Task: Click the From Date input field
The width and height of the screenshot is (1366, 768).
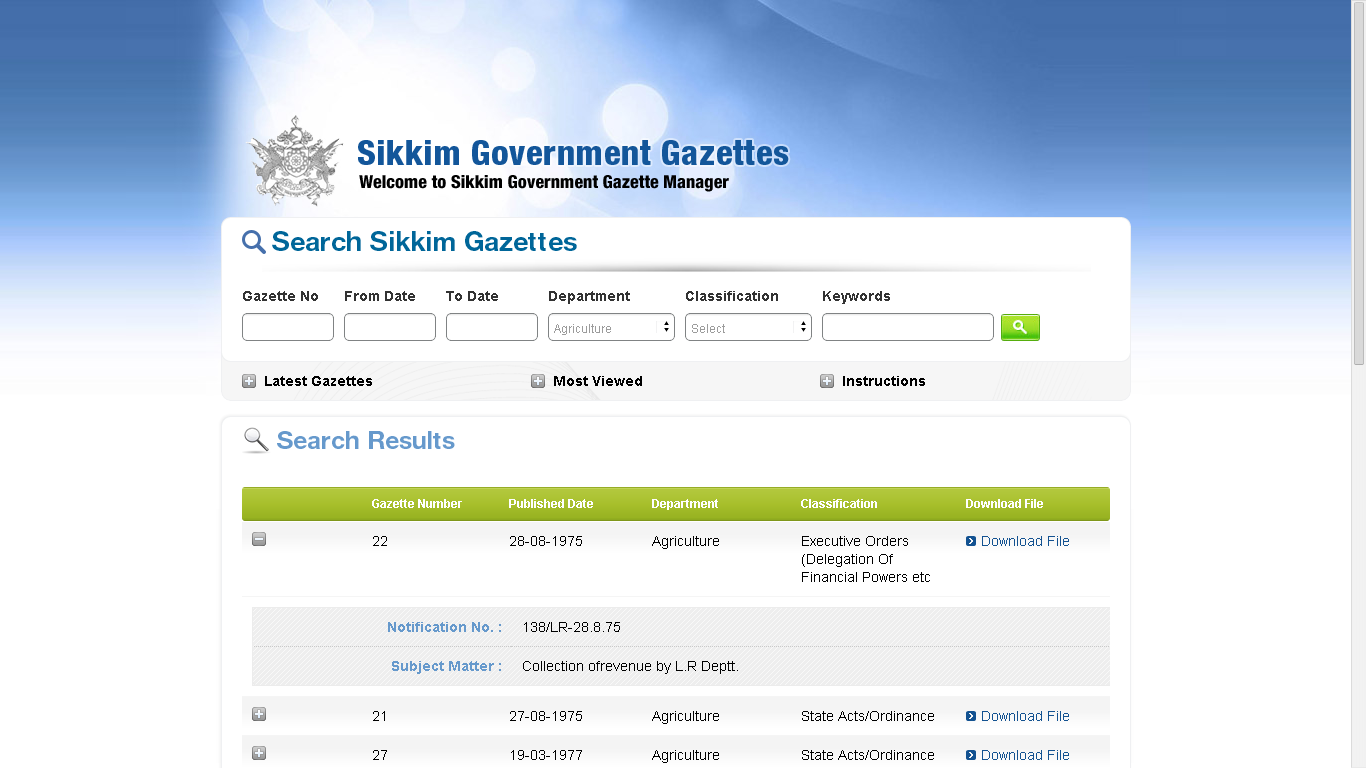Action: click(390, 327)
